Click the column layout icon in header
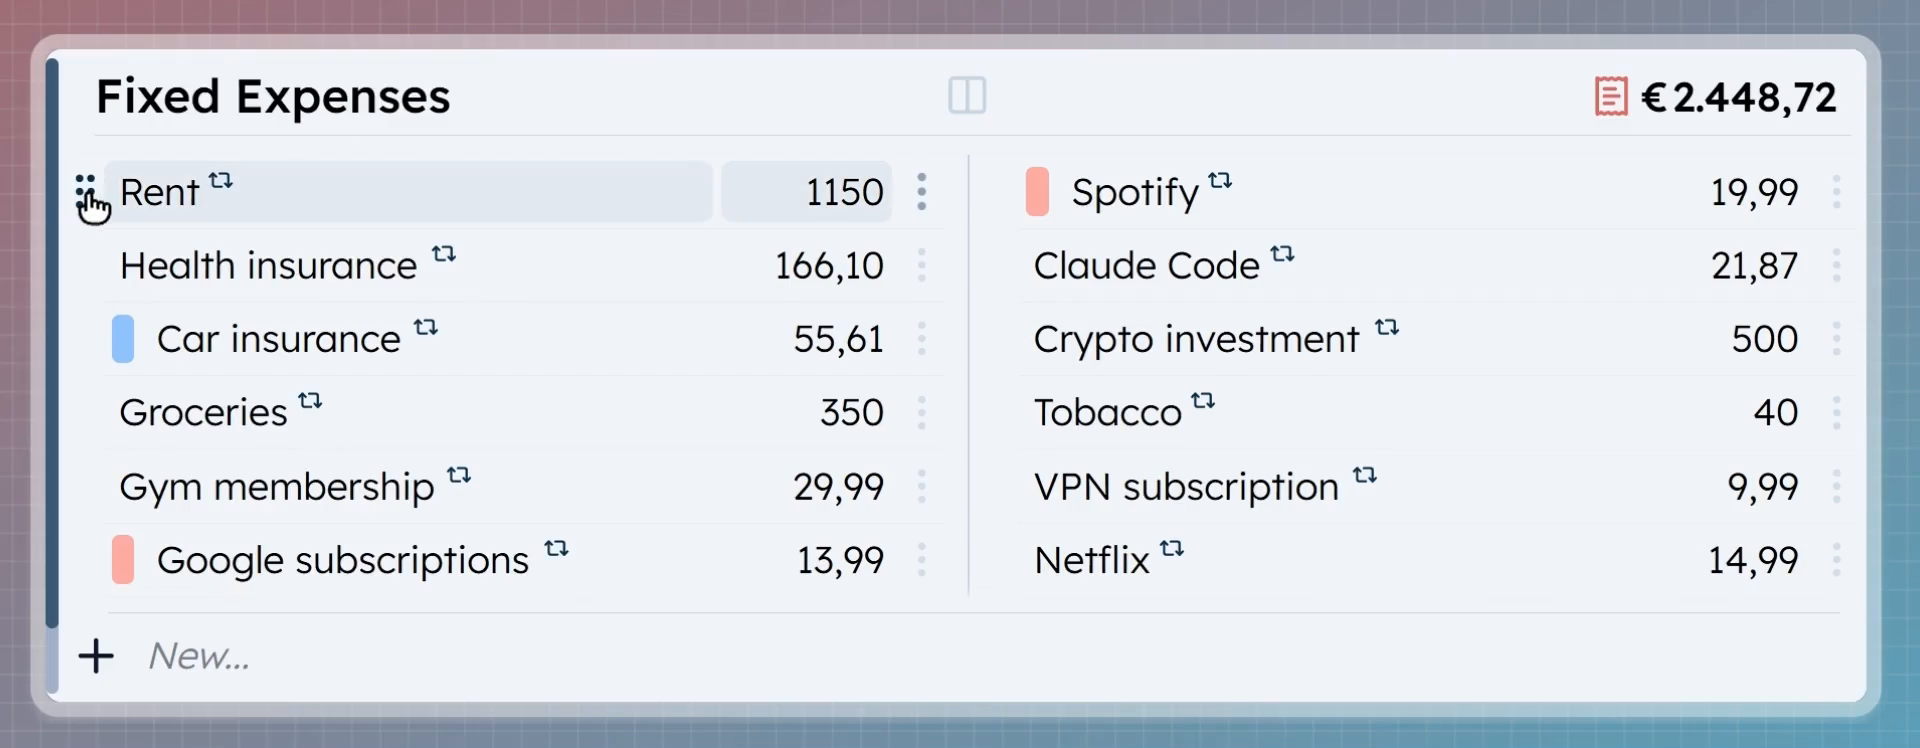1920x748 pixels. [x=967, y=96]
